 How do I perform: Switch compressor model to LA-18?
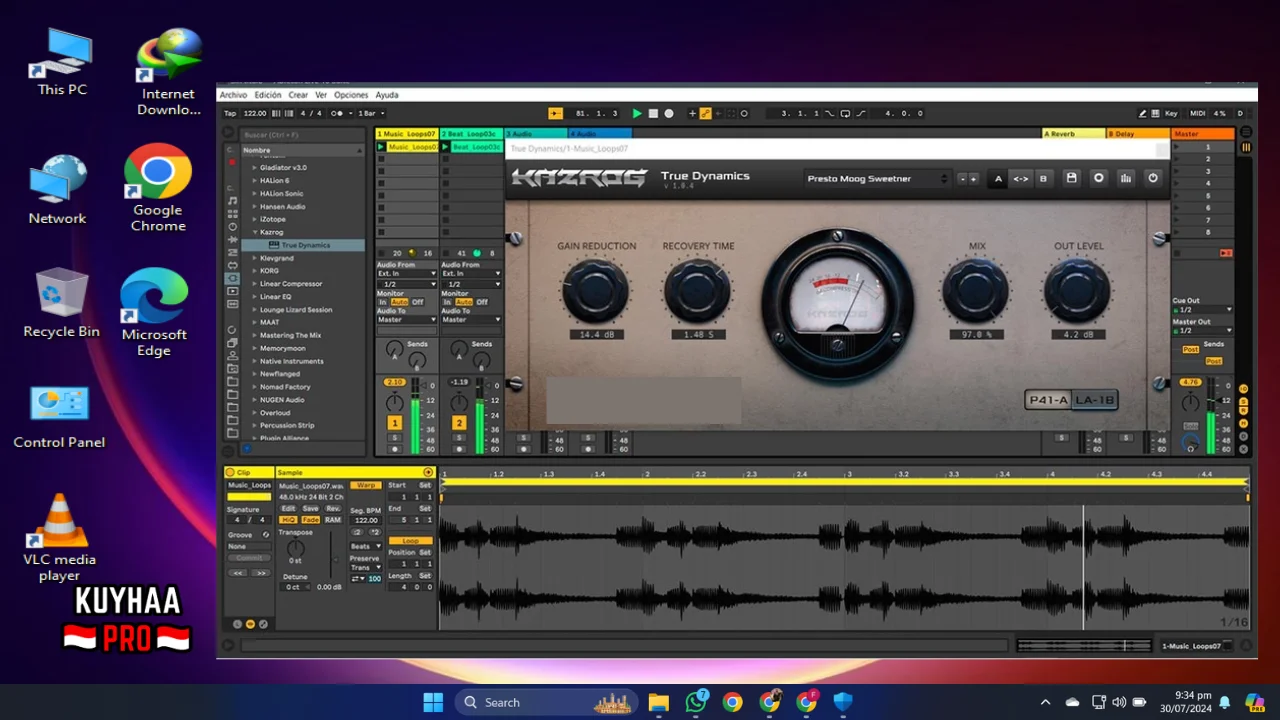click(x=1094, y=400)
